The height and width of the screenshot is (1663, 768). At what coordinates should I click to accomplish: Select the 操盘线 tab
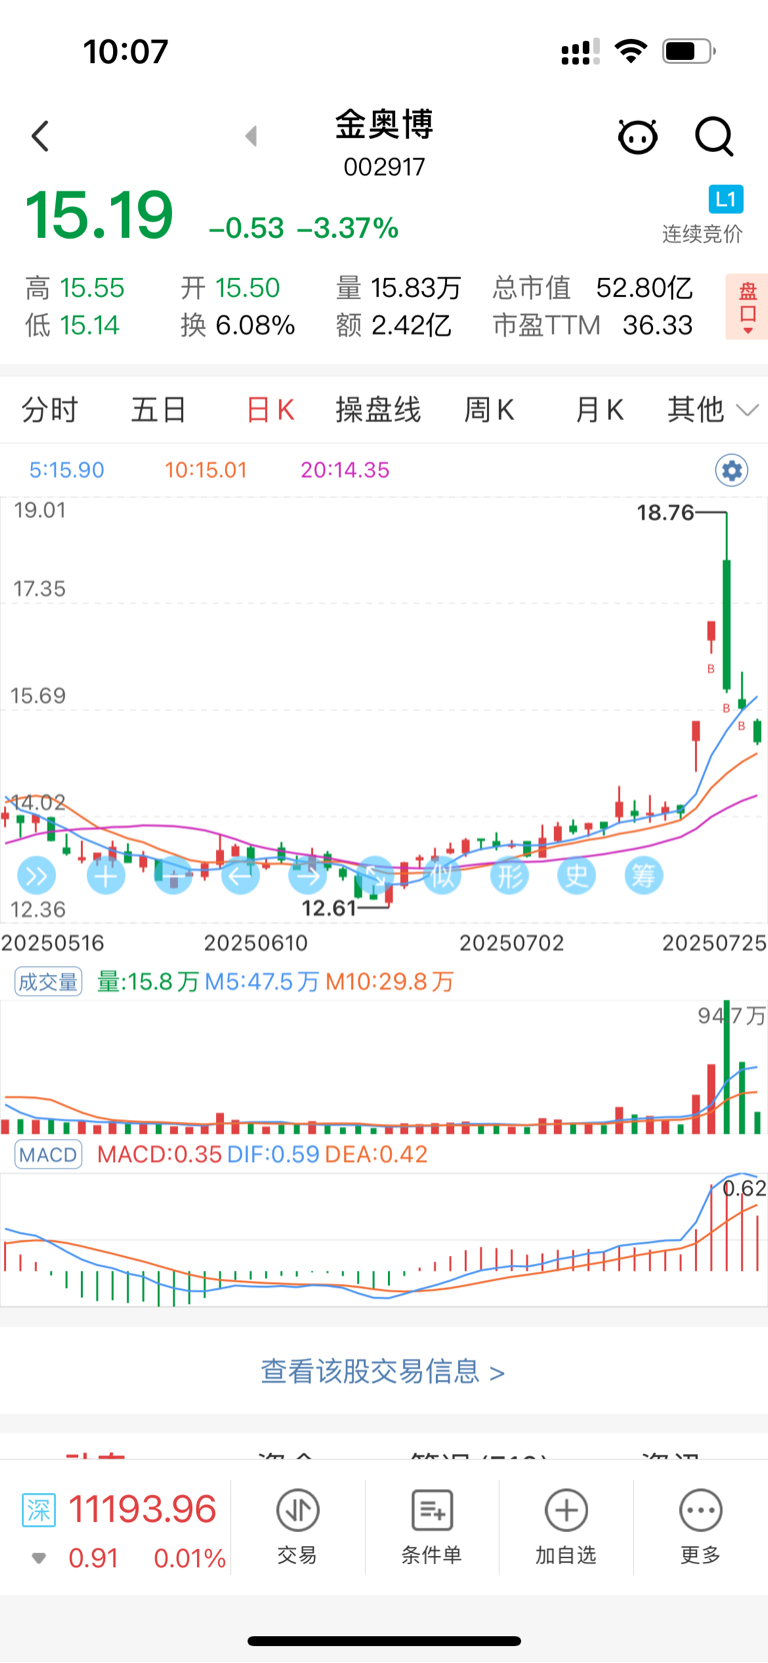pos(378,410)
